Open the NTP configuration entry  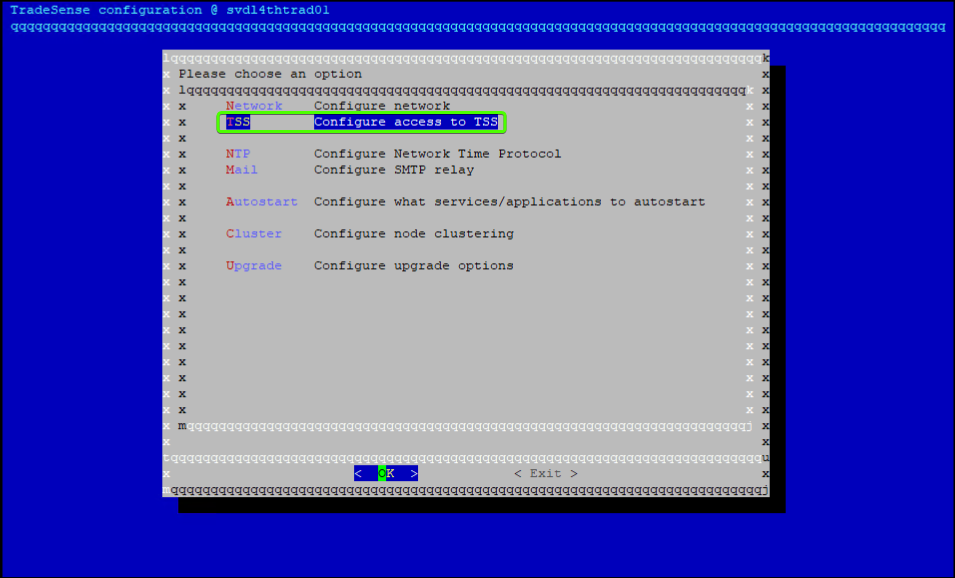click(393, 154)
